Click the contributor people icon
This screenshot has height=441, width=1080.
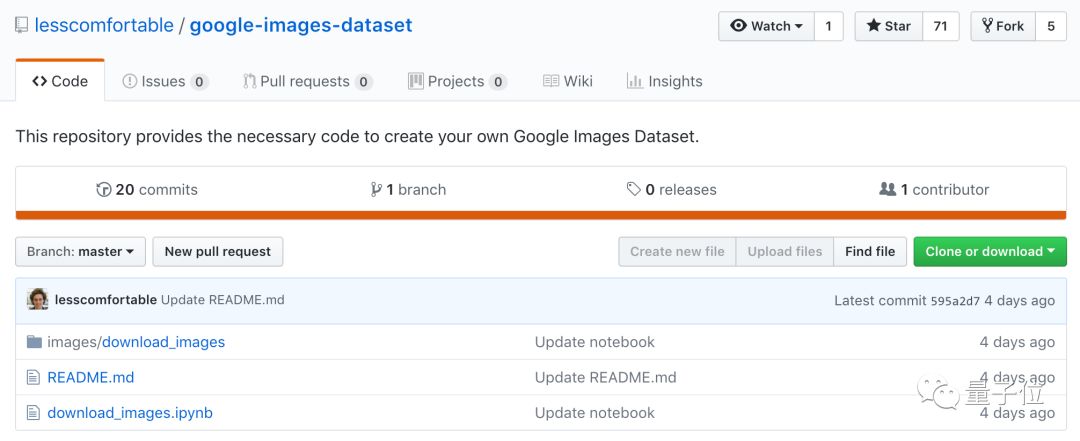pos(887,190)
